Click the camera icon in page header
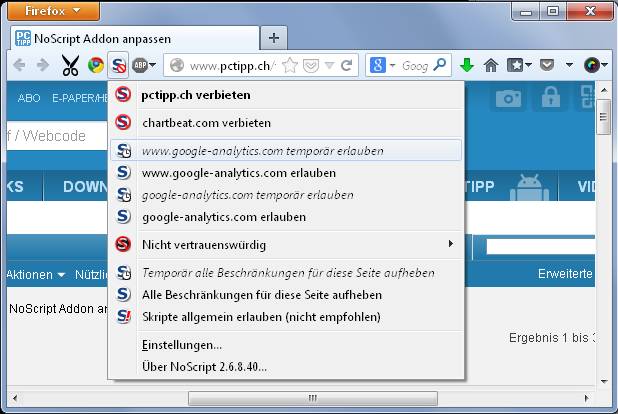The image size is (618, 414). coord(508,98)
